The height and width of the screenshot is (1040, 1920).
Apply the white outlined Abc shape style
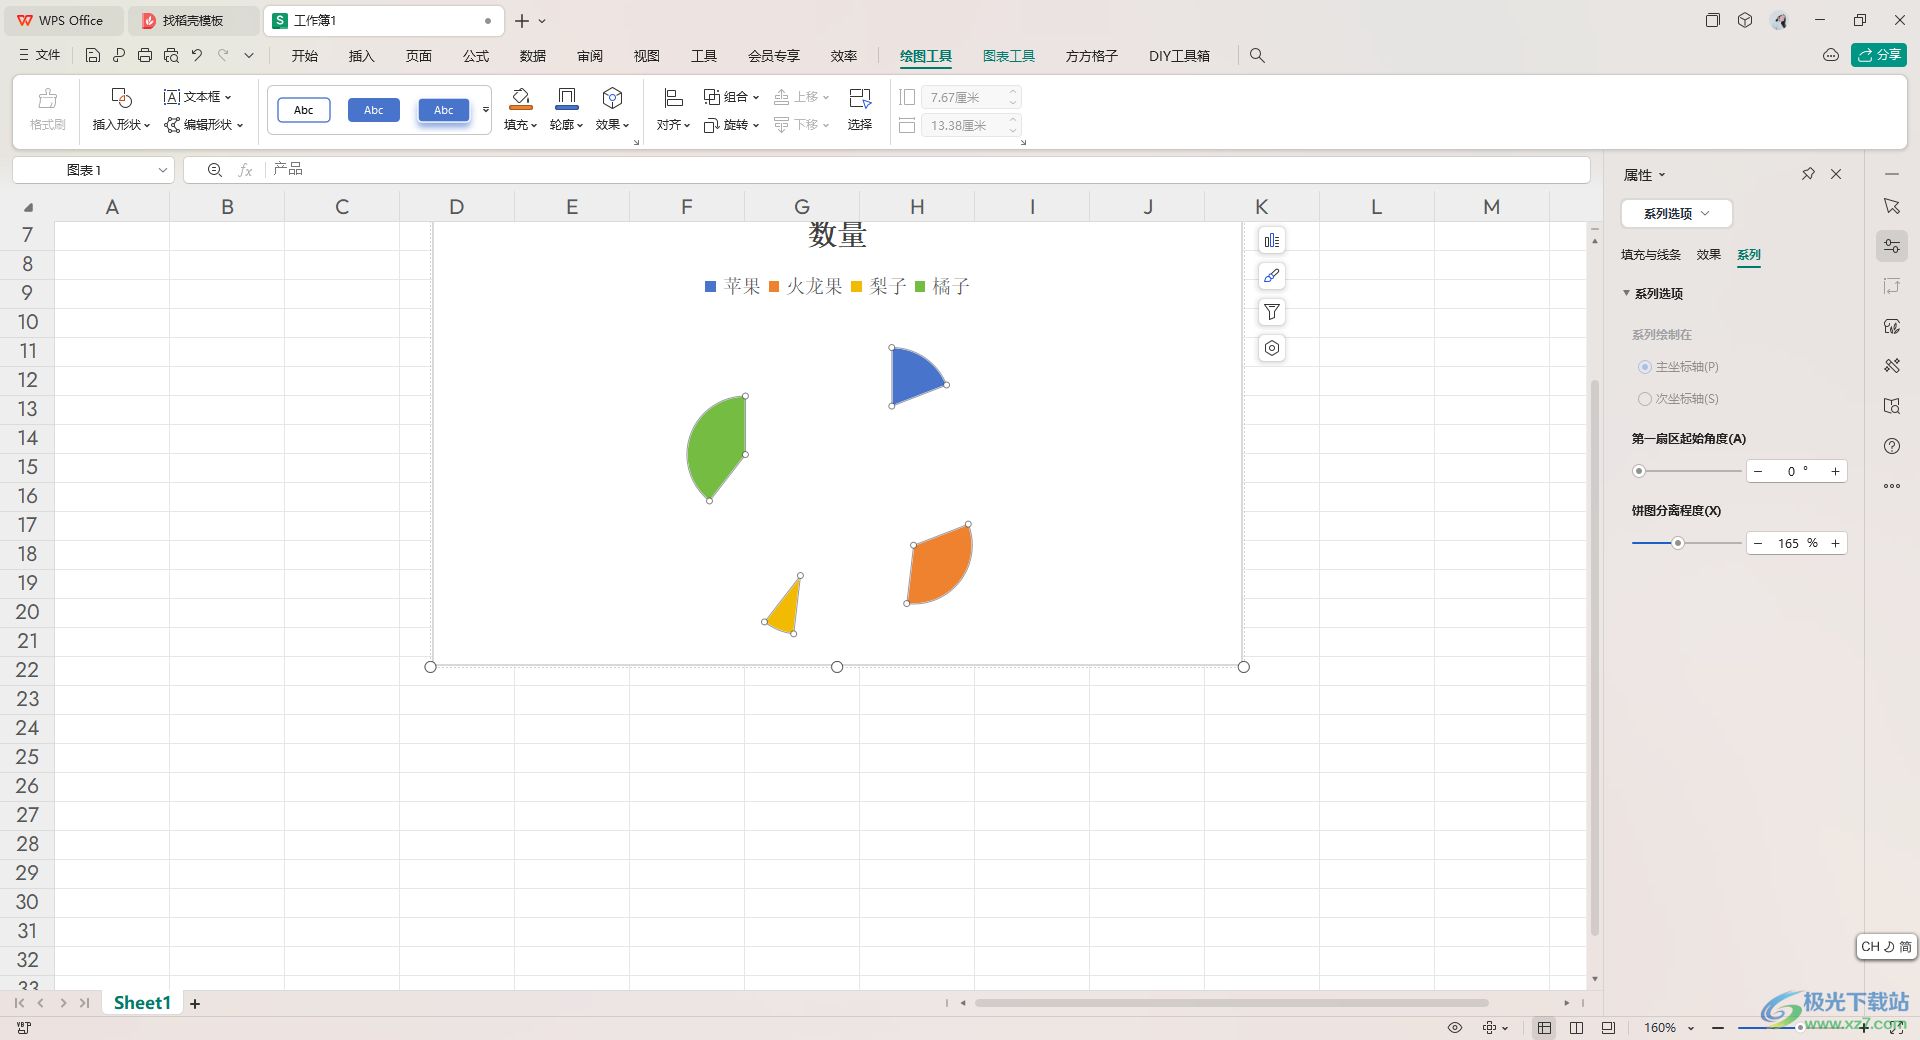(304, 110)
